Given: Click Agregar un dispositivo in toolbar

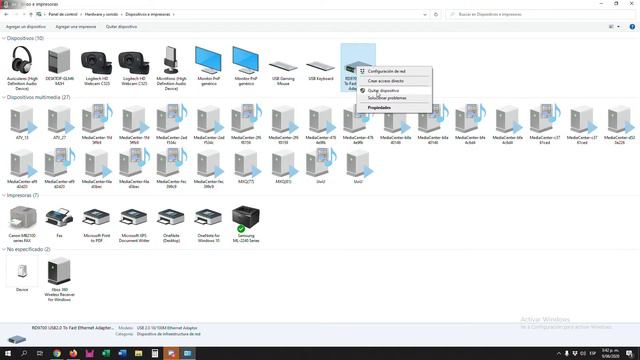Looking at the screenshot, I should [x=26, y=27].
